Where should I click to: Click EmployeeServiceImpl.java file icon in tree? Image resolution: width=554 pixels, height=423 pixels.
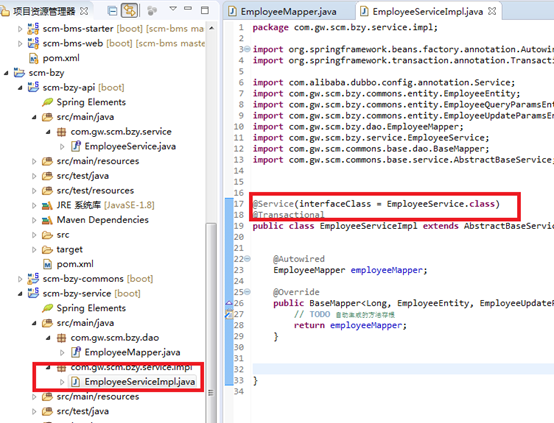pyautogui.click(x=76, y=382)
